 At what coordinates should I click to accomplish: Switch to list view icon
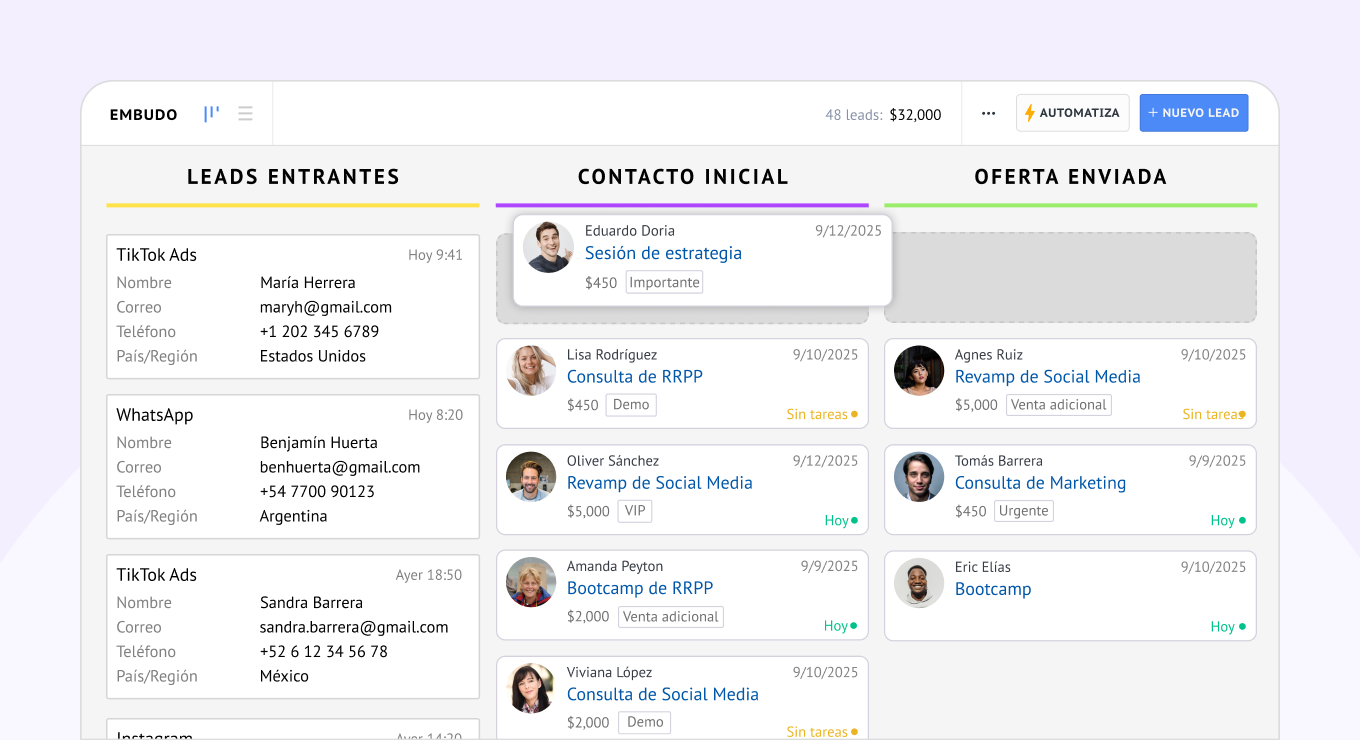pos(245,114)
